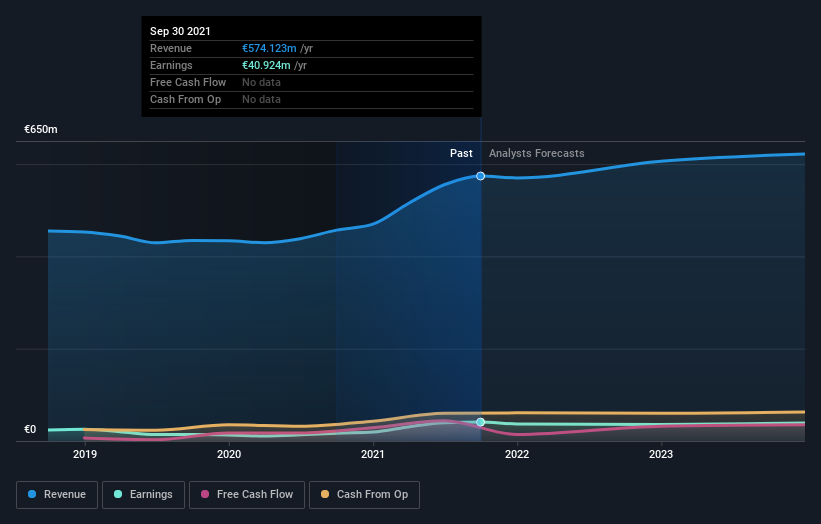Click the €650m y-axis label
The height and width of the screenshot is (524, 821).
[x=41, y=129]
